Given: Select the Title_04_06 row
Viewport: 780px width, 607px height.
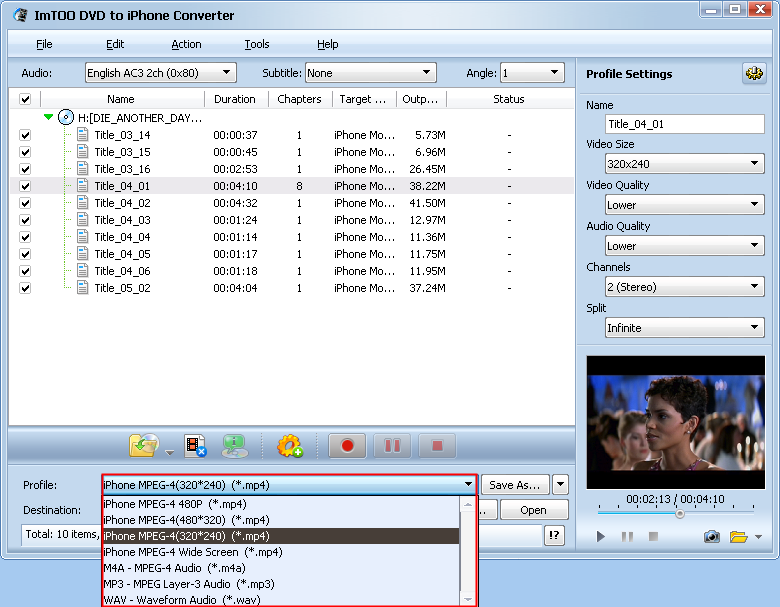Looking at the screenshot, I should (291, 271).
